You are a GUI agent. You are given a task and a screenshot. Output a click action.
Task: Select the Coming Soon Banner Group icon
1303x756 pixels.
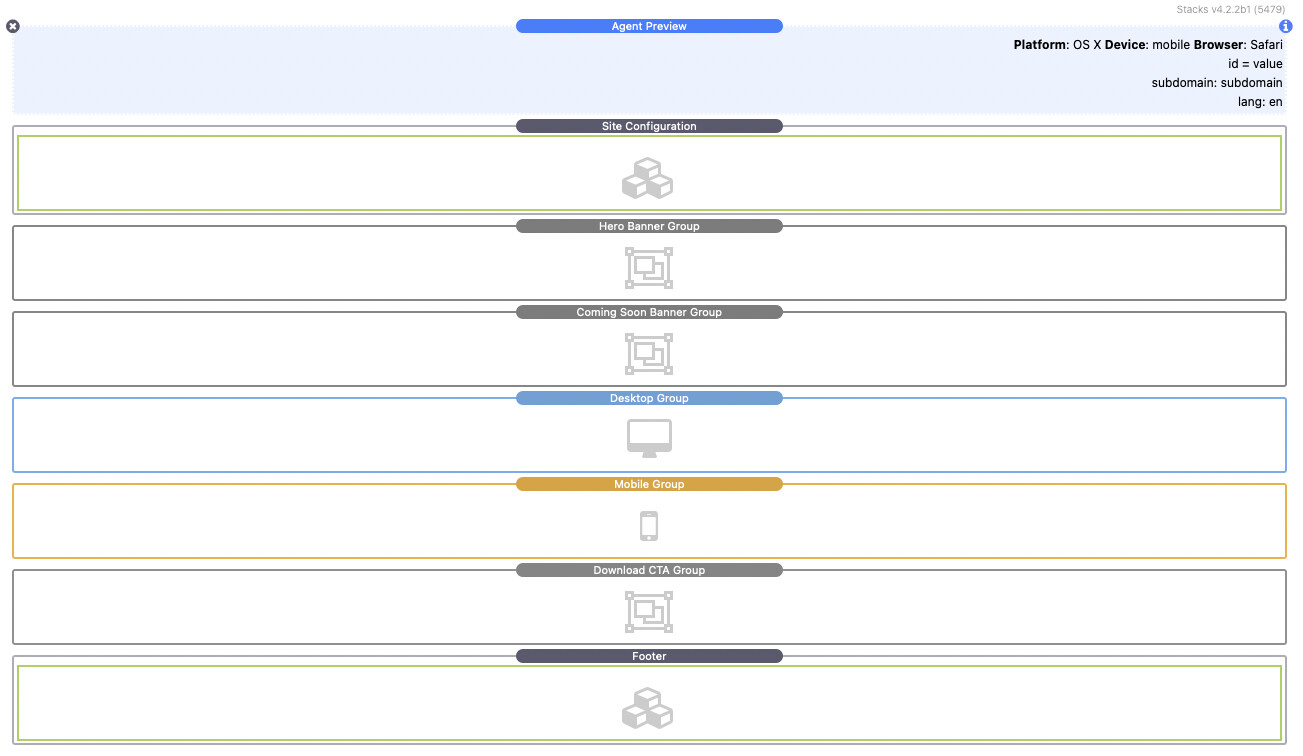coord(649,354)
